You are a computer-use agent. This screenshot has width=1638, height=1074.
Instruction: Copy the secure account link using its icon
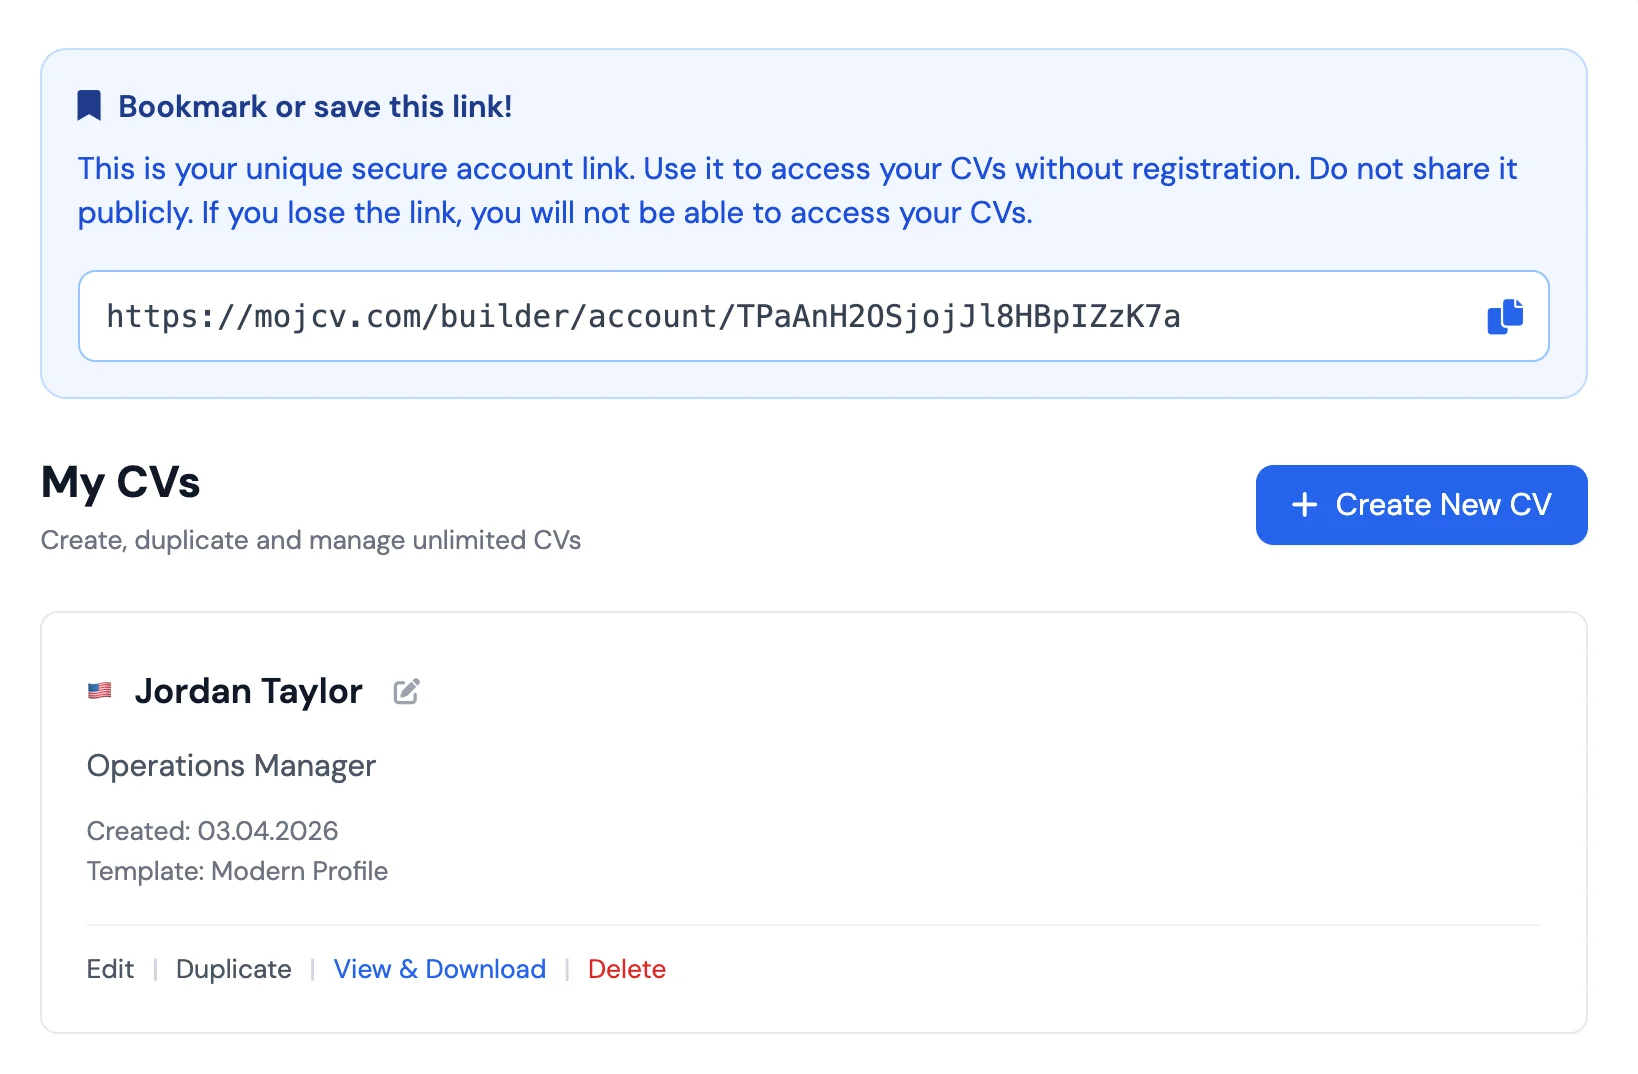tap(1505, 316)
